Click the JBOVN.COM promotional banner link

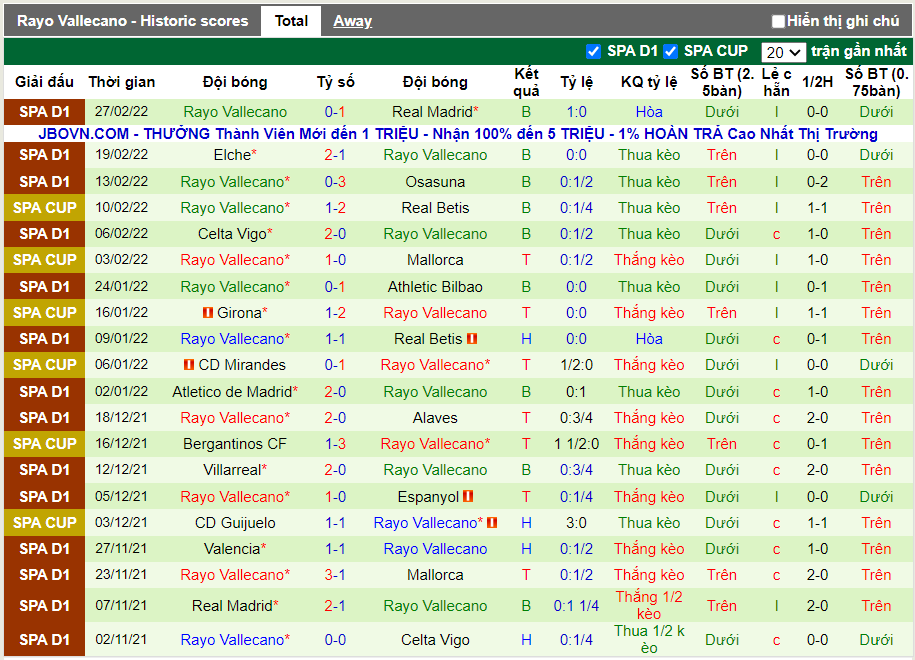coord(458,134)
